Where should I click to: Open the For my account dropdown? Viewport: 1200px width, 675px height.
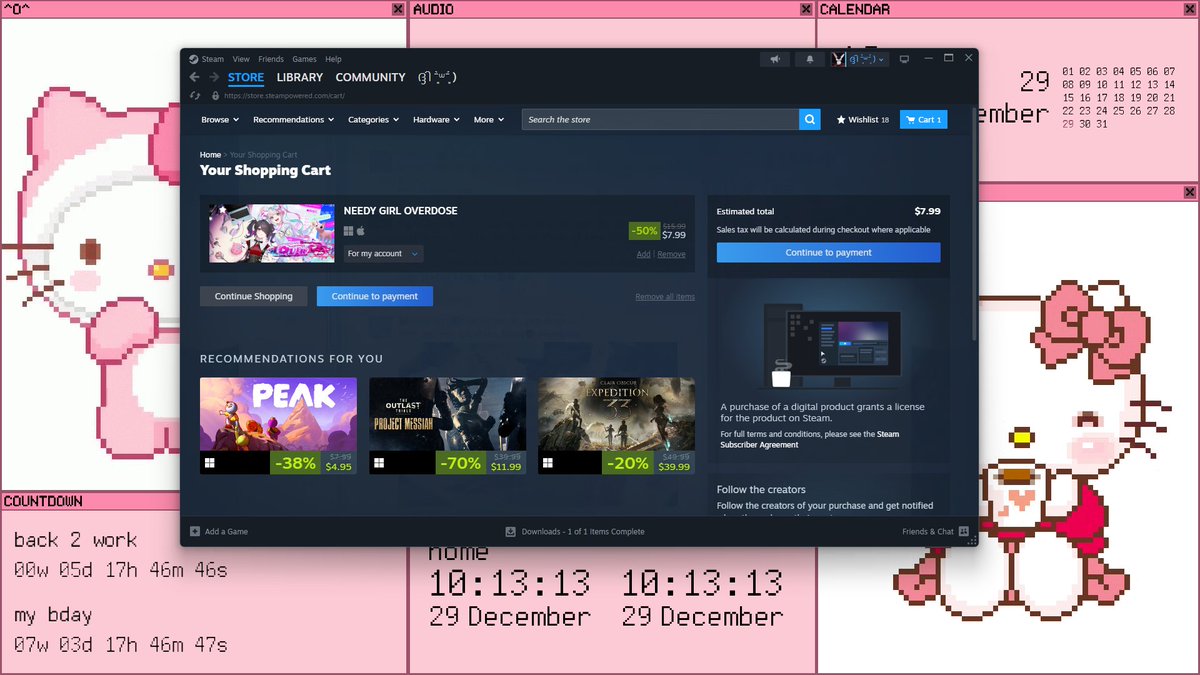tap(383, 254)
